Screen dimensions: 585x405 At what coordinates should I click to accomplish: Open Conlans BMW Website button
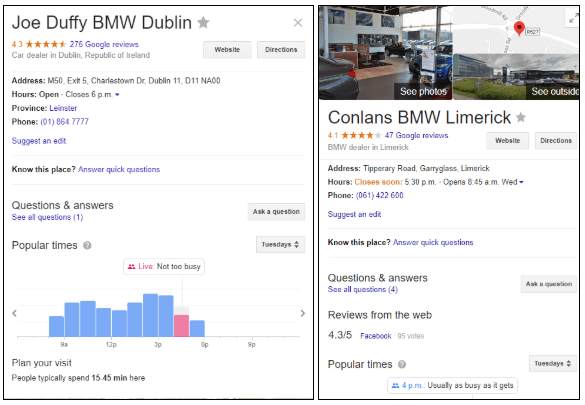pyautogui.click(x=507, y=141)
